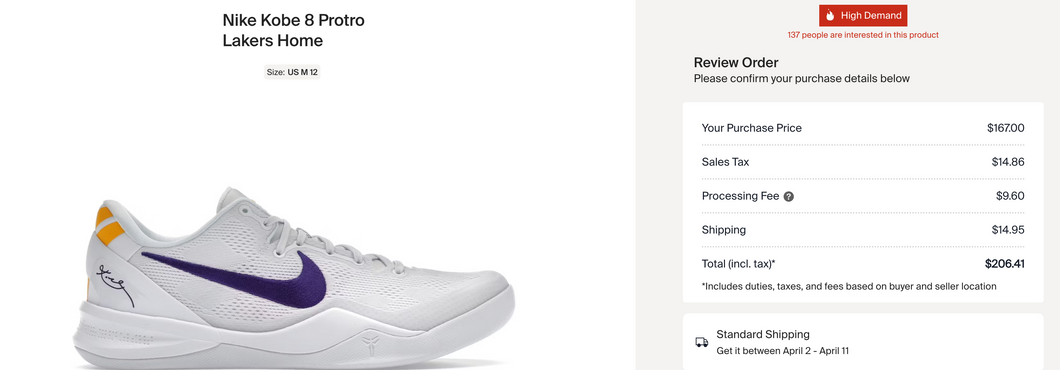Viewport: 1060px width, 370px height.
Task: Click the delivery truck icon
Action: (702, 342)
